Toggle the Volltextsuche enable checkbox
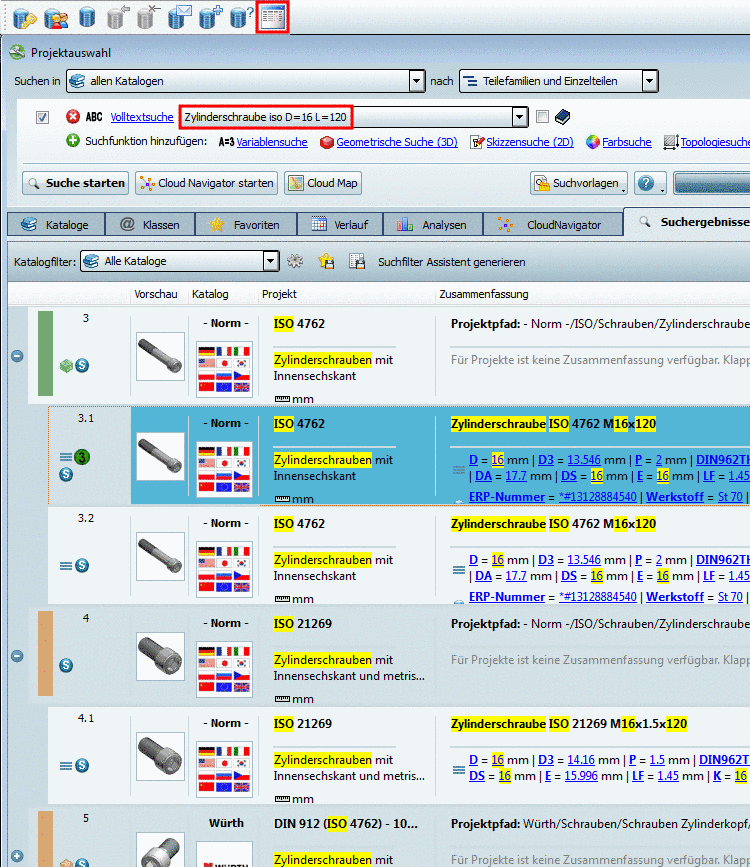Image resolution: width=750 pixels, height=867 pixels. 43,117
